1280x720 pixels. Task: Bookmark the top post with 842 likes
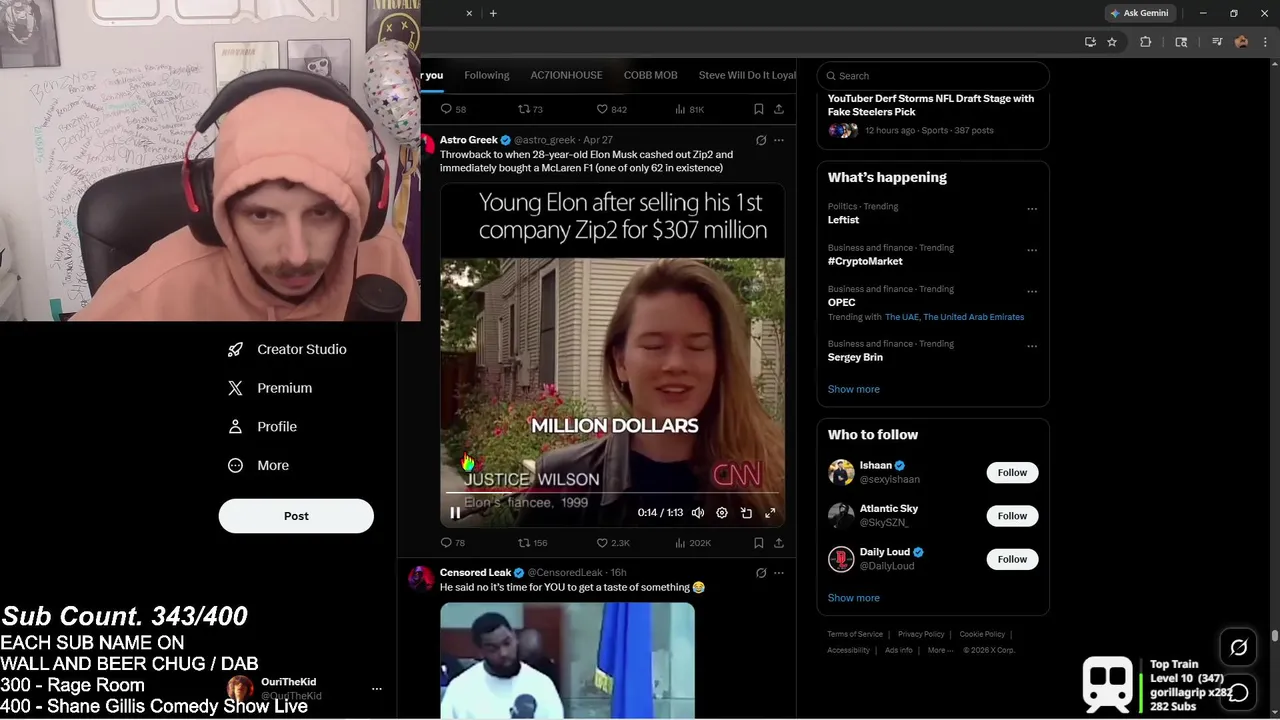[x=759, y=109]
